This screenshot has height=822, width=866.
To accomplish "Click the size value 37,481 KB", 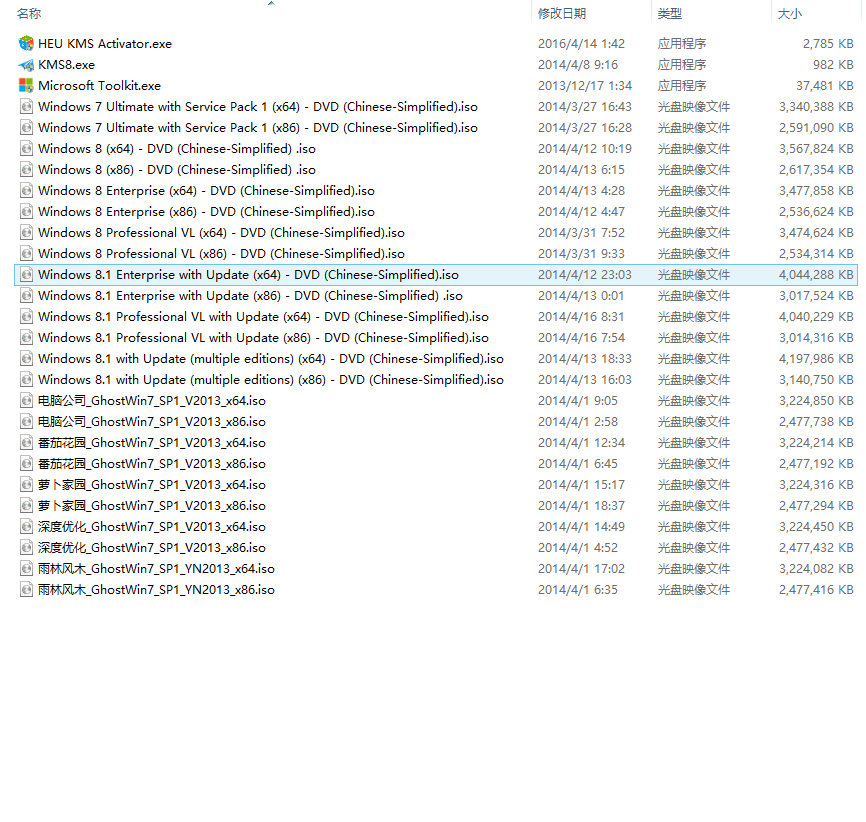I will [825, 86].
